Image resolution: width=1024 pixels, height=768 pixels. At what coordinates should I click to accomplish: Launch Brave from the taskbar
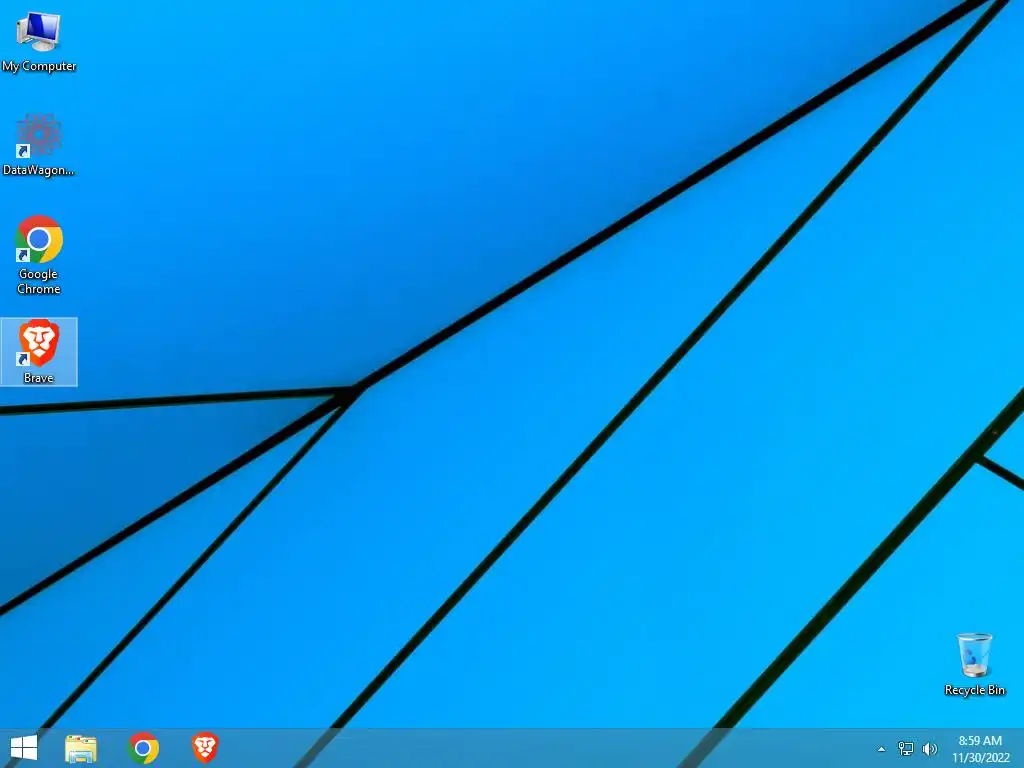[x=204, y=748]
